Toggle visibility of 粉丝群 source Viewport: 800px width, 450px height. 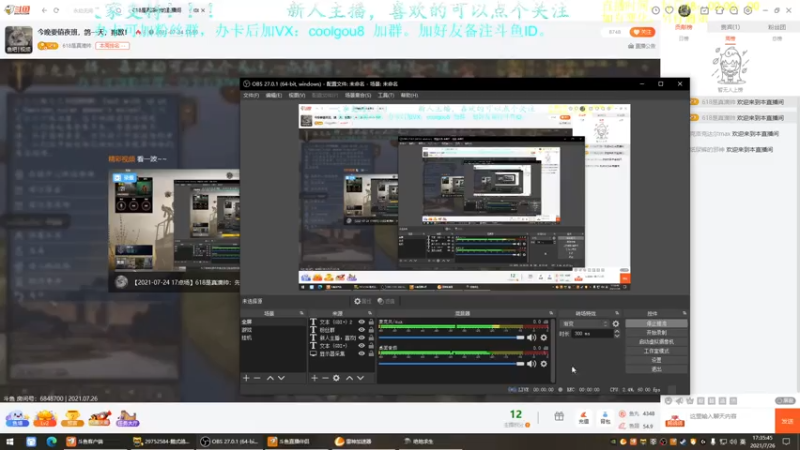click(362, 330)
